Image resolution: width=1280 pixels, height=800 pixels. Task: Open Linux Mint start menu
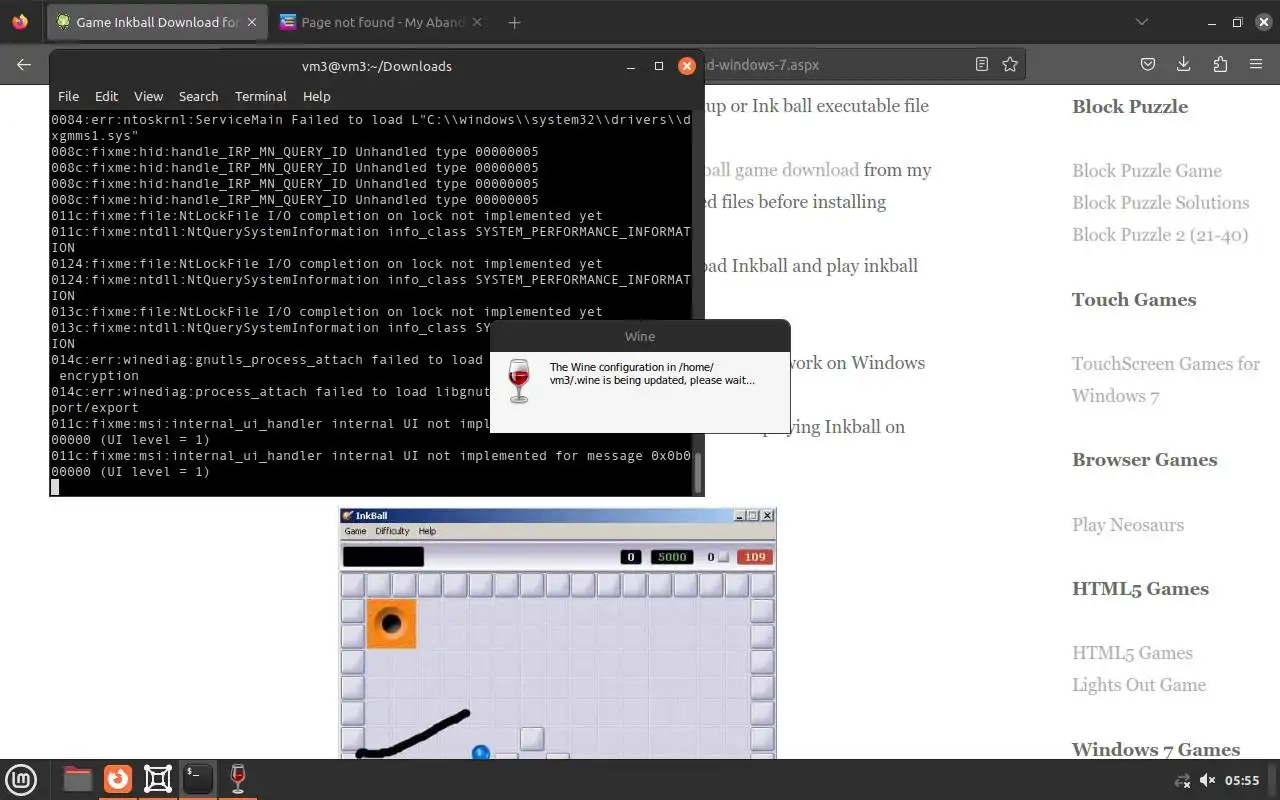tap(22, 778)
